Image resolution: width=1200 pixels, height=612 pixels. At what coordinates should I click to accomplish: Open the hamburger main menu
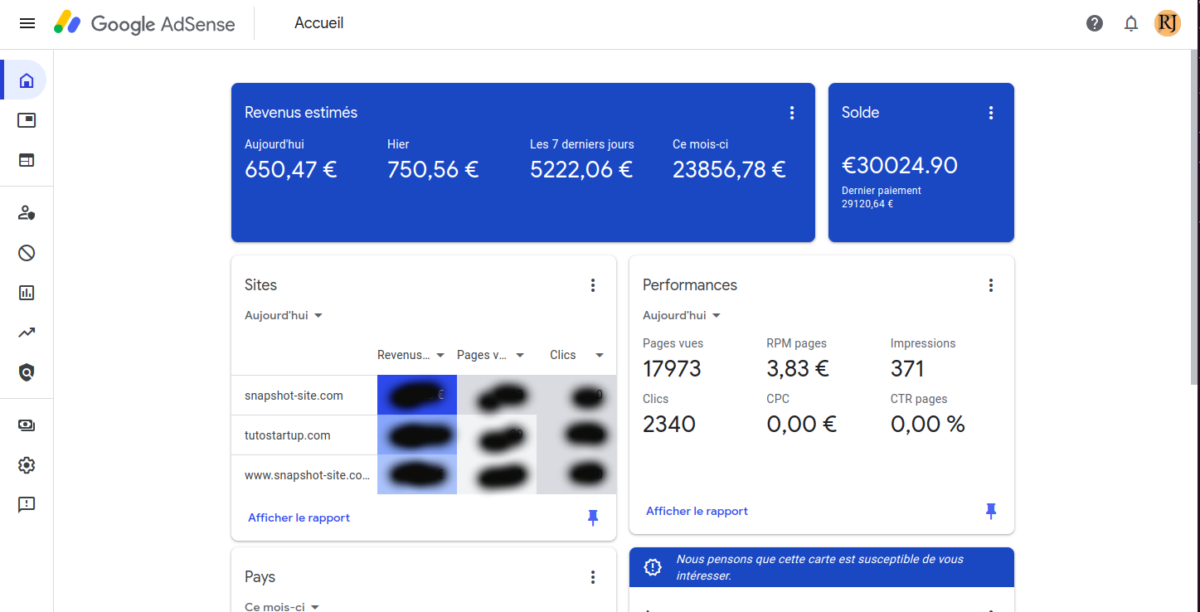pyautogui.click(x=27, y=23)
